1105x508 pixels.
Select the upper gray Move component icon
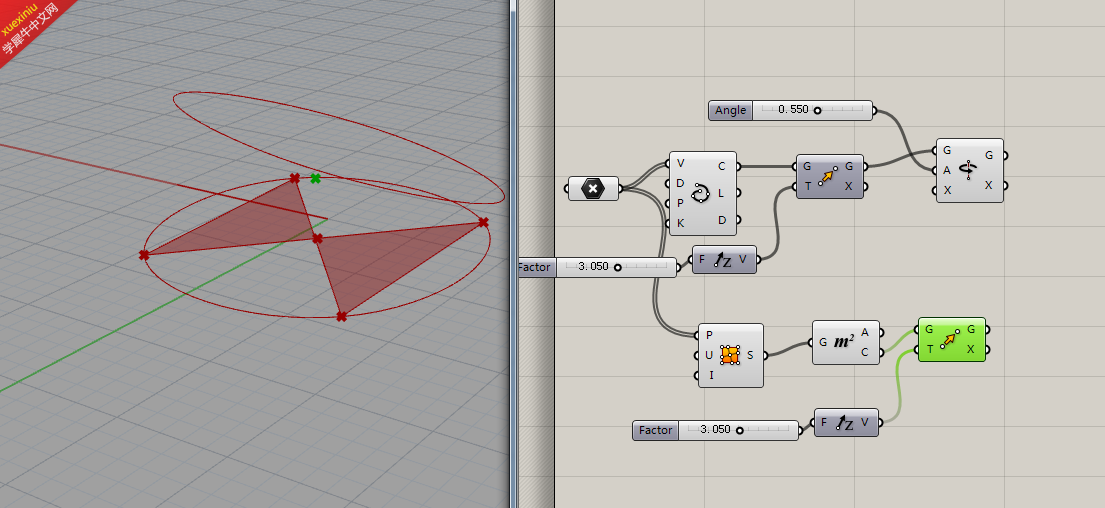point(828,176)
